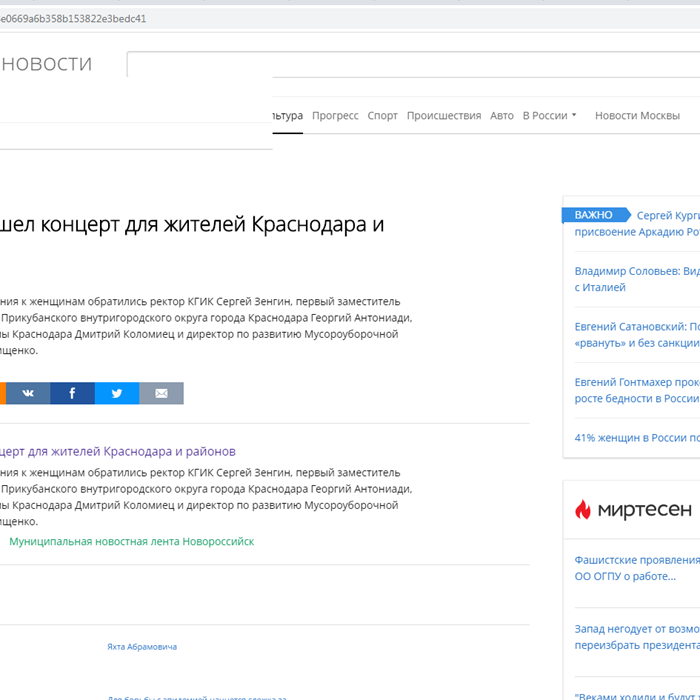The width and height of the screenshot is (700, 700).
Task: Click the news search input field
Action: tap(413, 64)
